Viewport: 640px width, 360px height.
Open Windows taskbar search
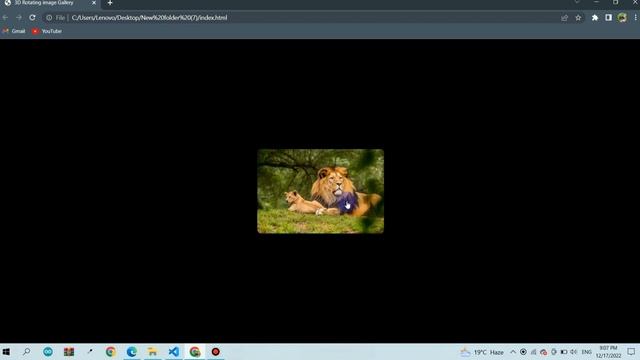27,351
